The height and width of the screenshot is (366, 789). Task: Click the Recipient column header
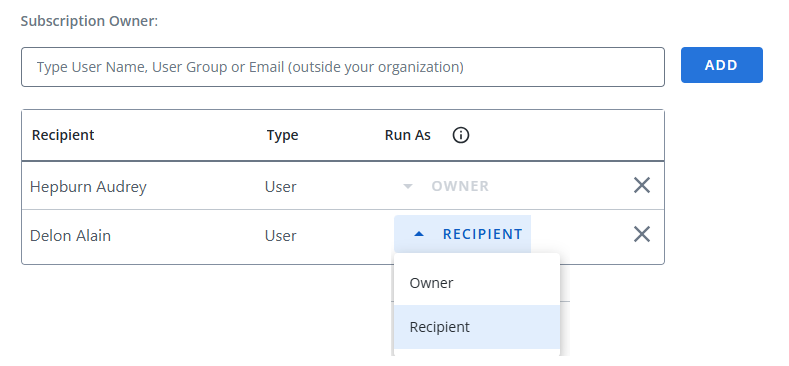tap(63, 135)
